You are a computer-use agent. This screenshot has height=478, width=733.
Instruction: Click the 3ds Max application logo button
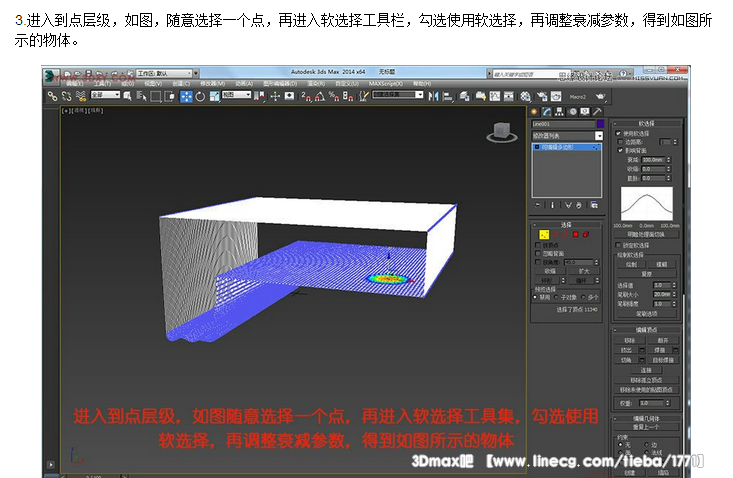(51, 76)
